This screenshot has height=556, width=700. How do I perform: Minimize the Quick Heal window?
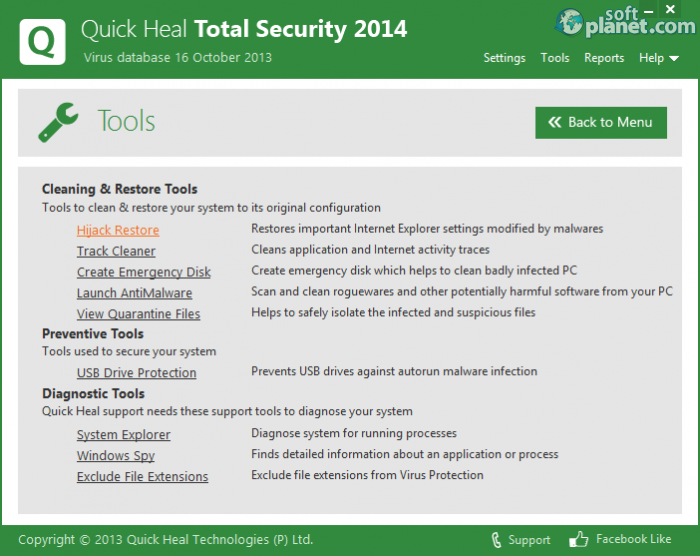[x=649, y=11]
